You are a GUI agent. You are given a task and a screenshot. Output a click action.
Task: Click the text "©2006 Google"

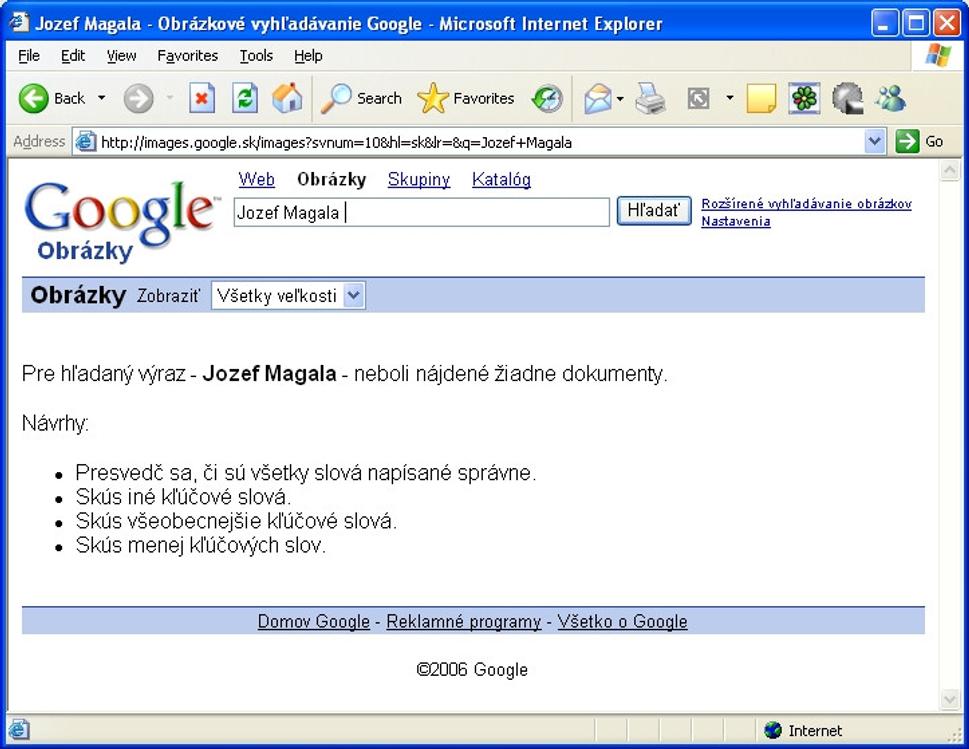[x=472, y=669]
